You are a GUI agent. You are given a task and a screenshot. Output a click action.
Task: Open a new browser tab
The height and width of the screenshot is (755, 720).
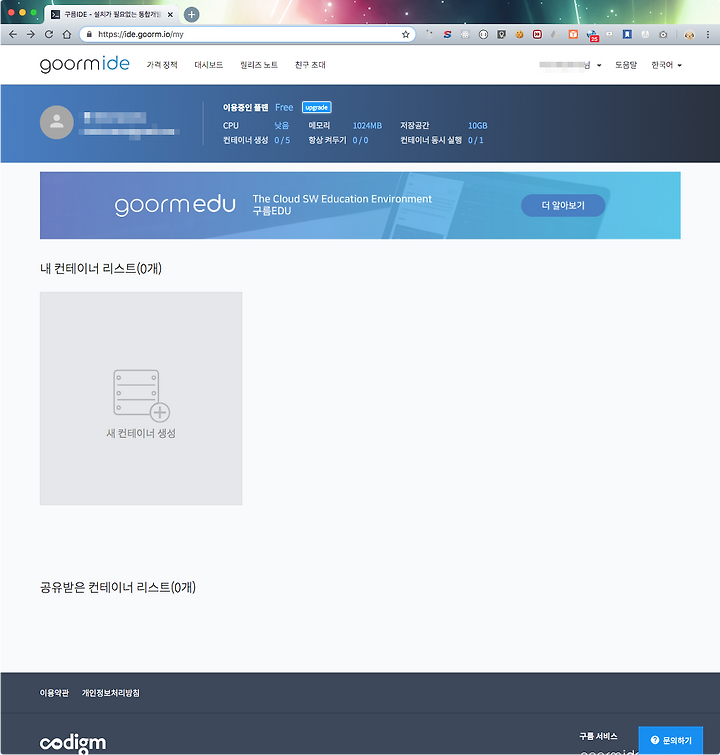tap(192, 14)
